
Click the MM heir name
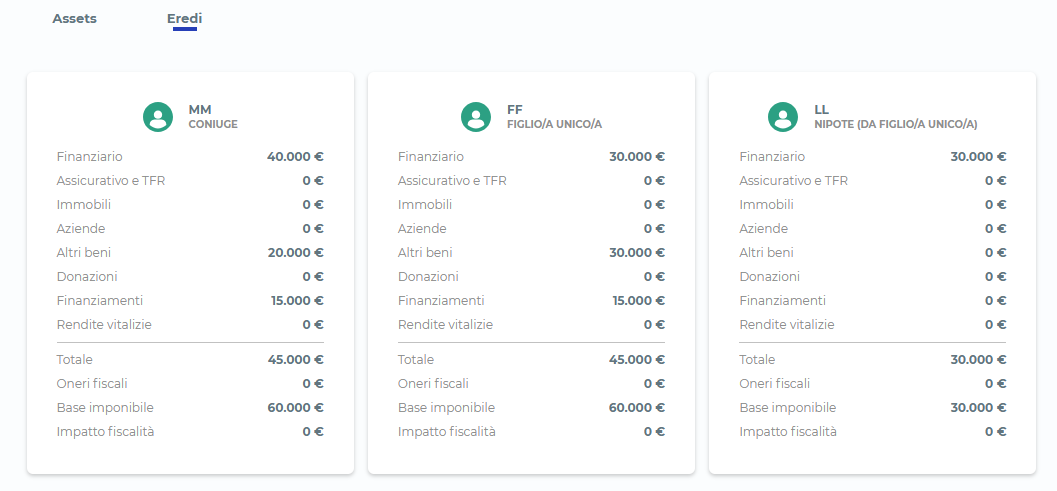200,109
